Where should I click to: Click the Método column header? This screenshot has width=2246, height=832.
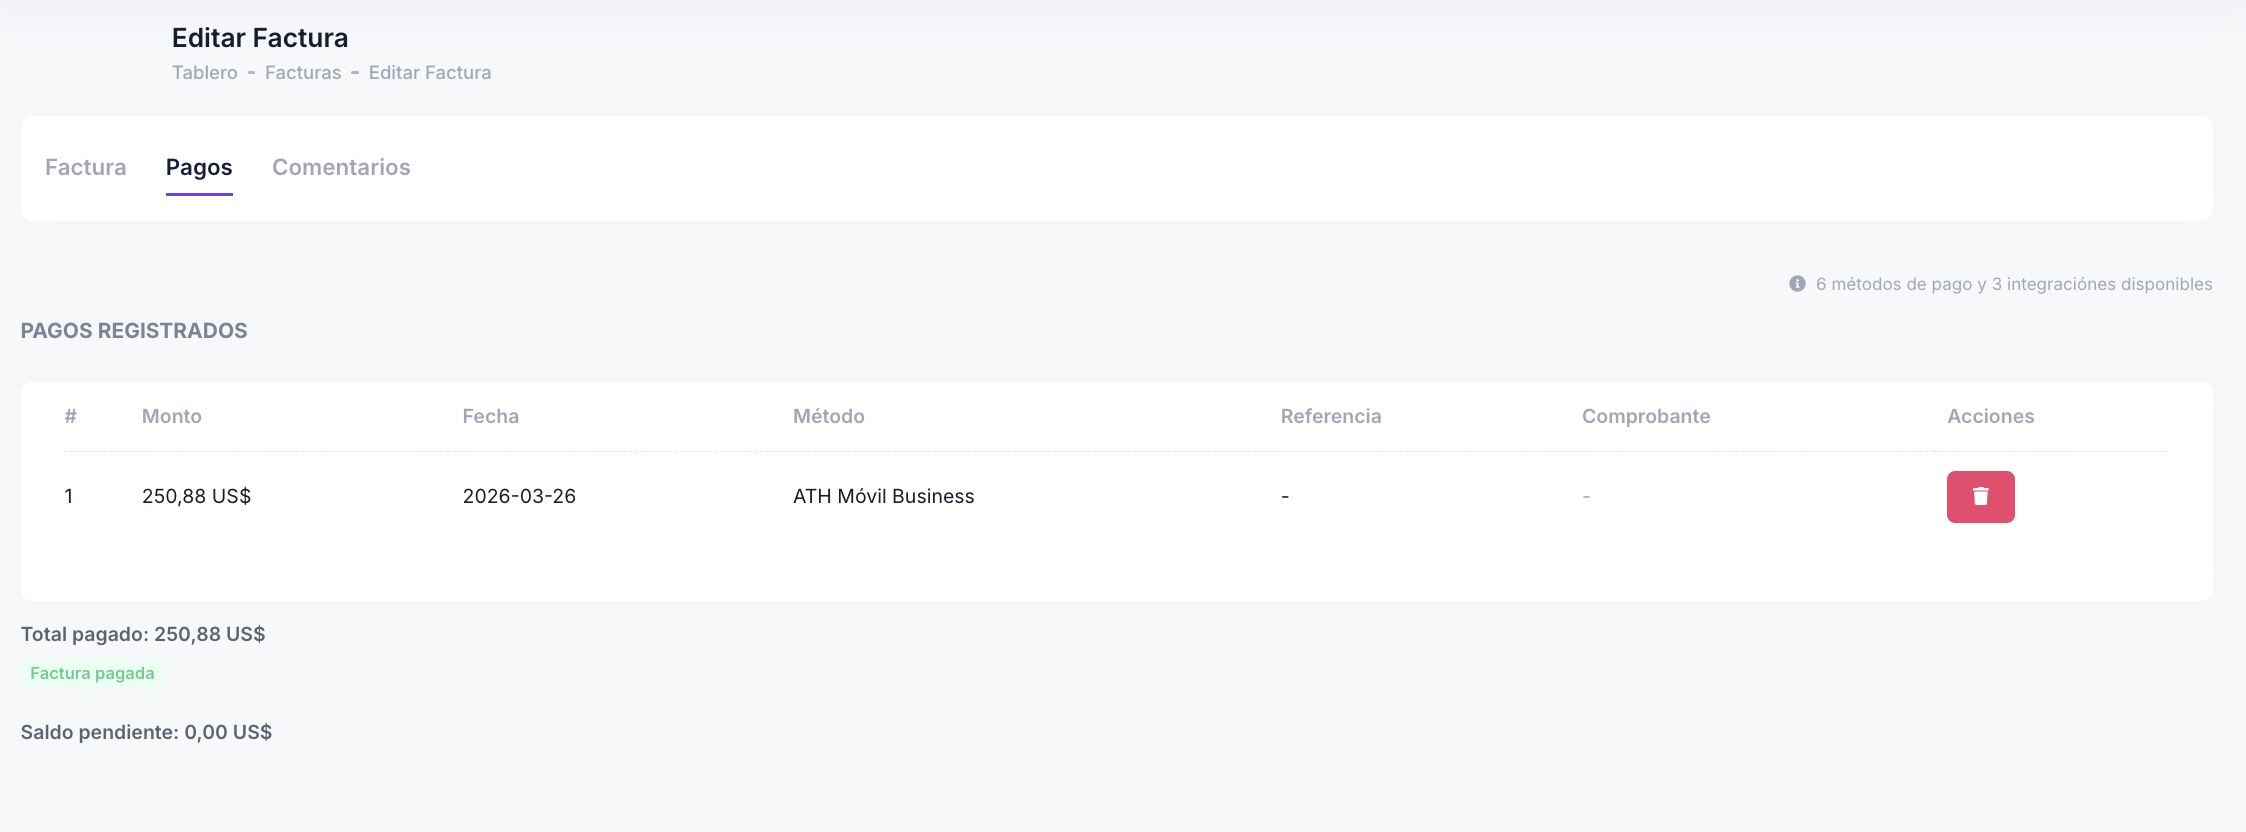click(x=828, y=416)
